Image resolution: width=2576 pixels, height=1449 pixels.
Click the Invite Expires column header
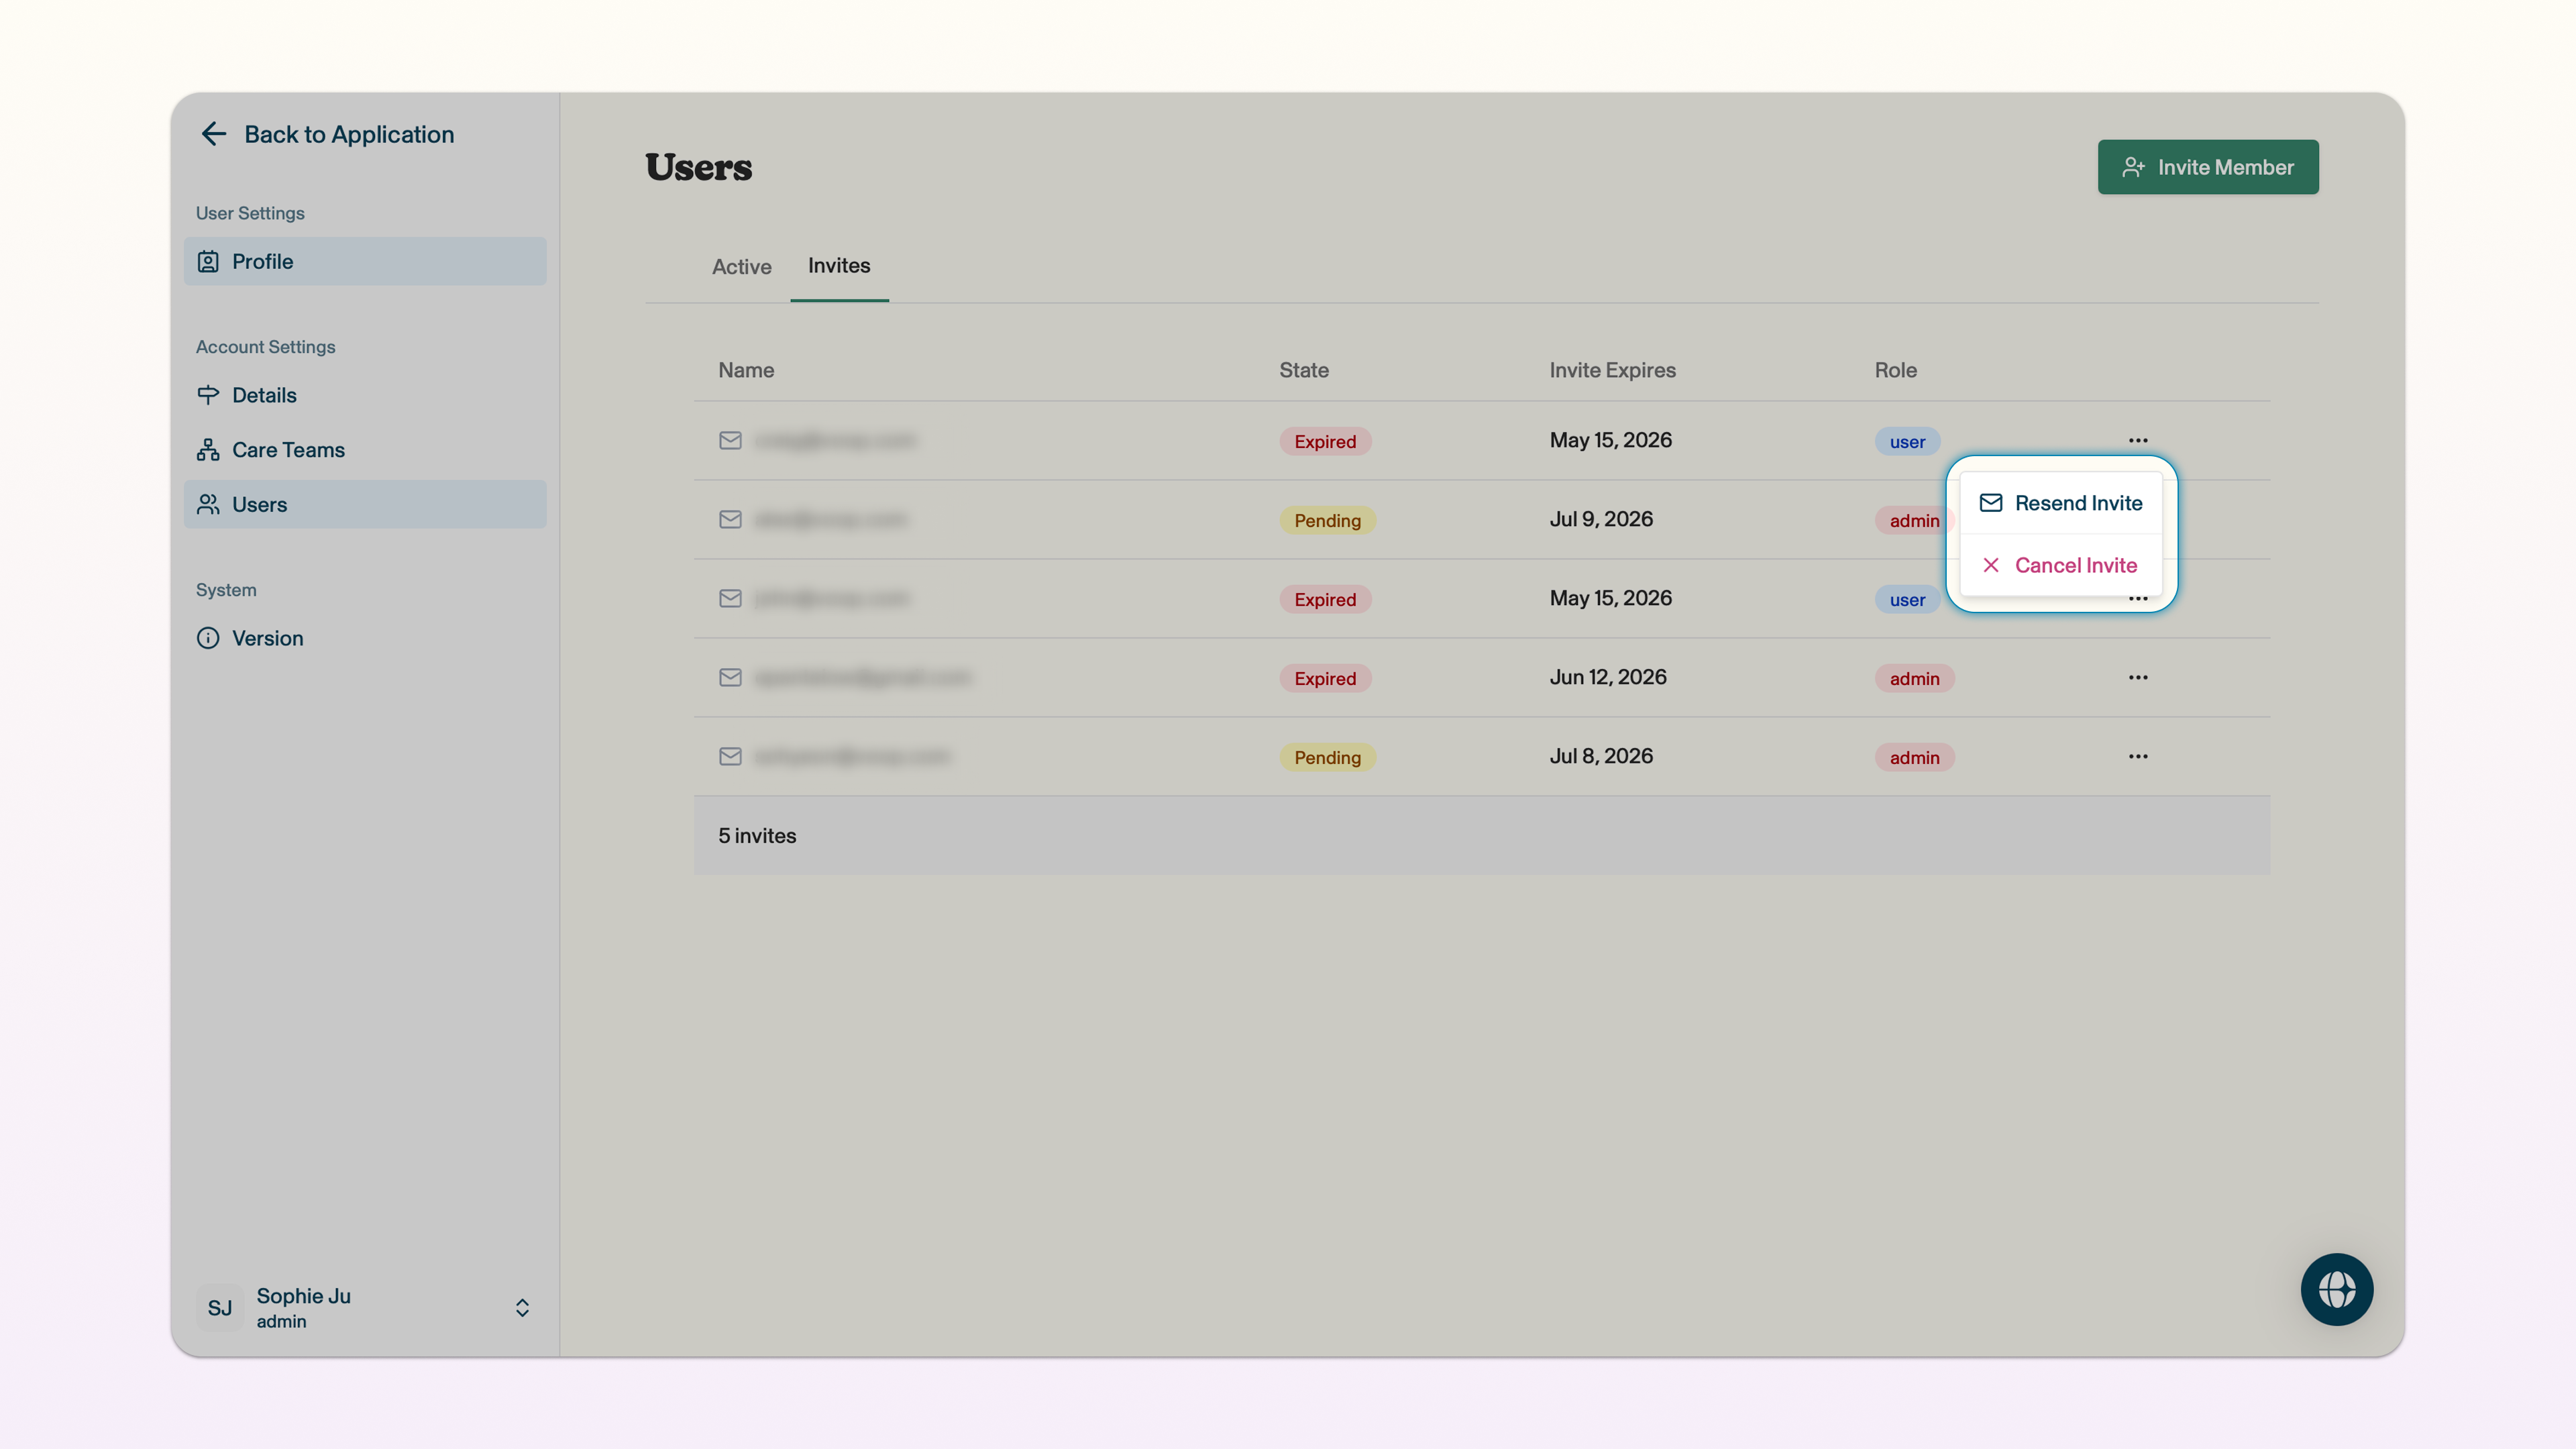1612,370
